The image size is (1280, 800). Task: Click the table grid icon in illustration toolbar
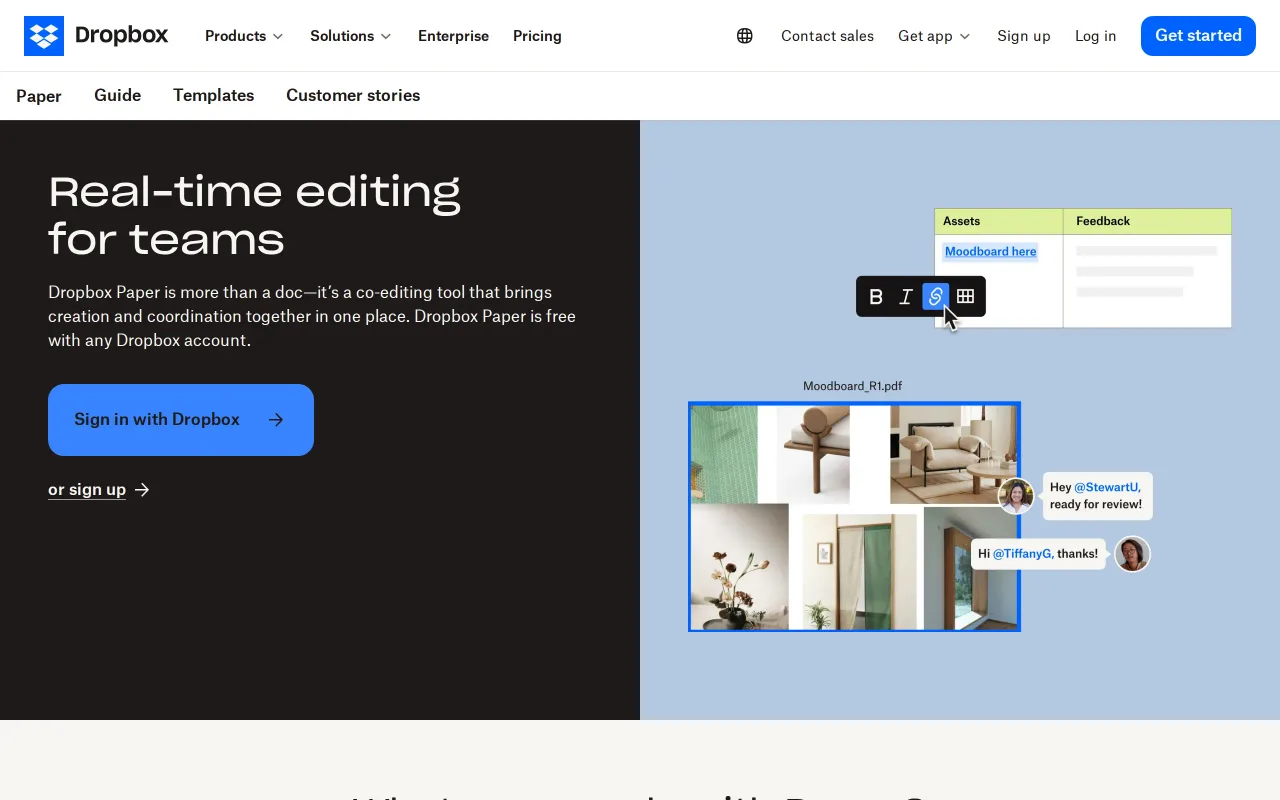(x=965, y=296)
